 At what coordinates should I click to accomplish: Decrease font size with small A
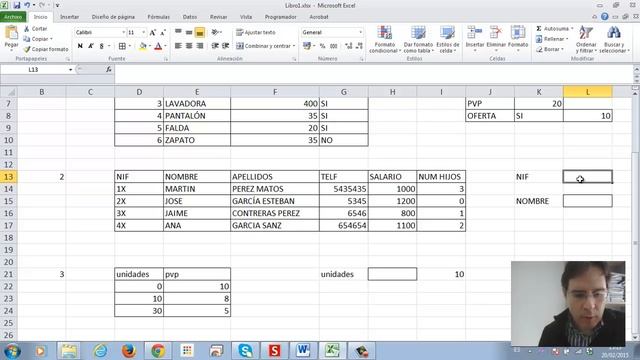tap(162, 32)
